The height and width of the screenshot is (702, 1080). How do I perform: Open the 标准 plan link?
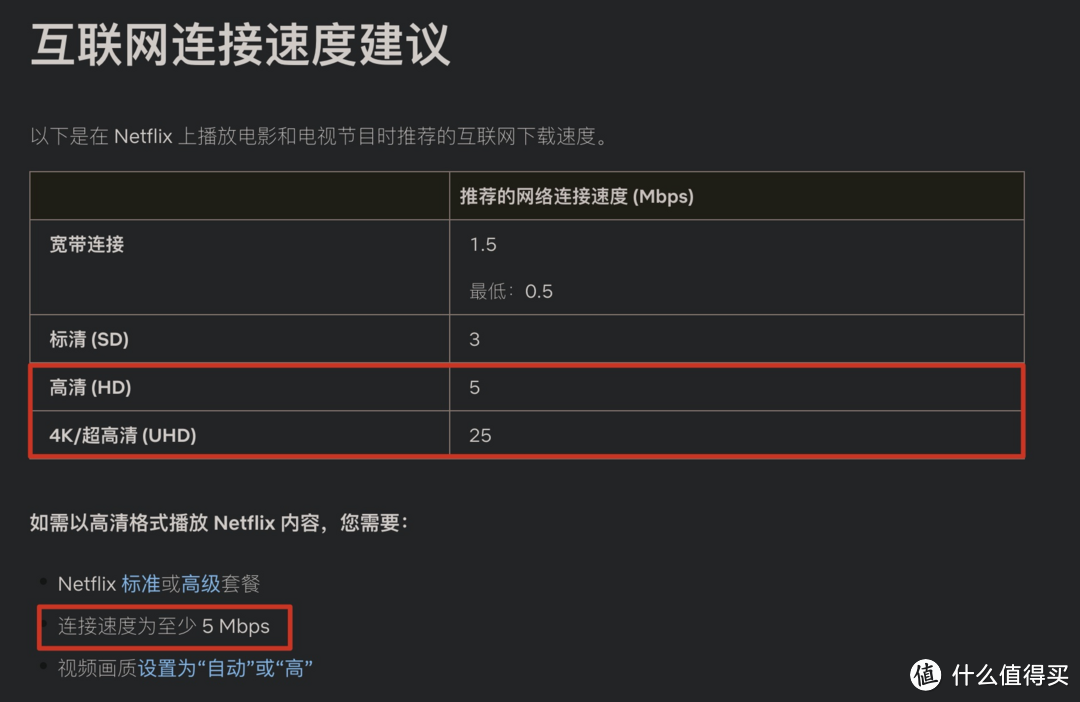pos(140,584)
